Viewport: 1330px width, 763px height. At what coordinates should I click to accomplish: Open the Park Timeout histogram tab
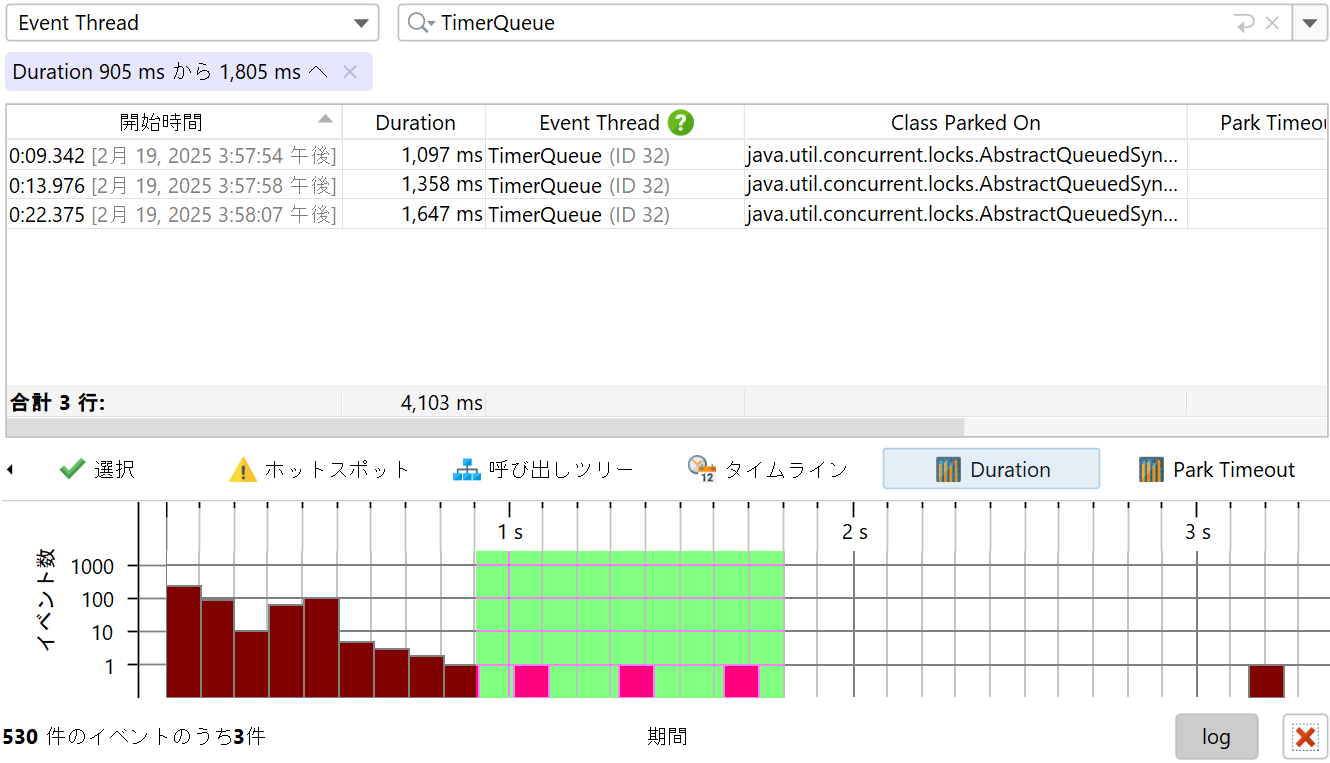point(1216,469)
